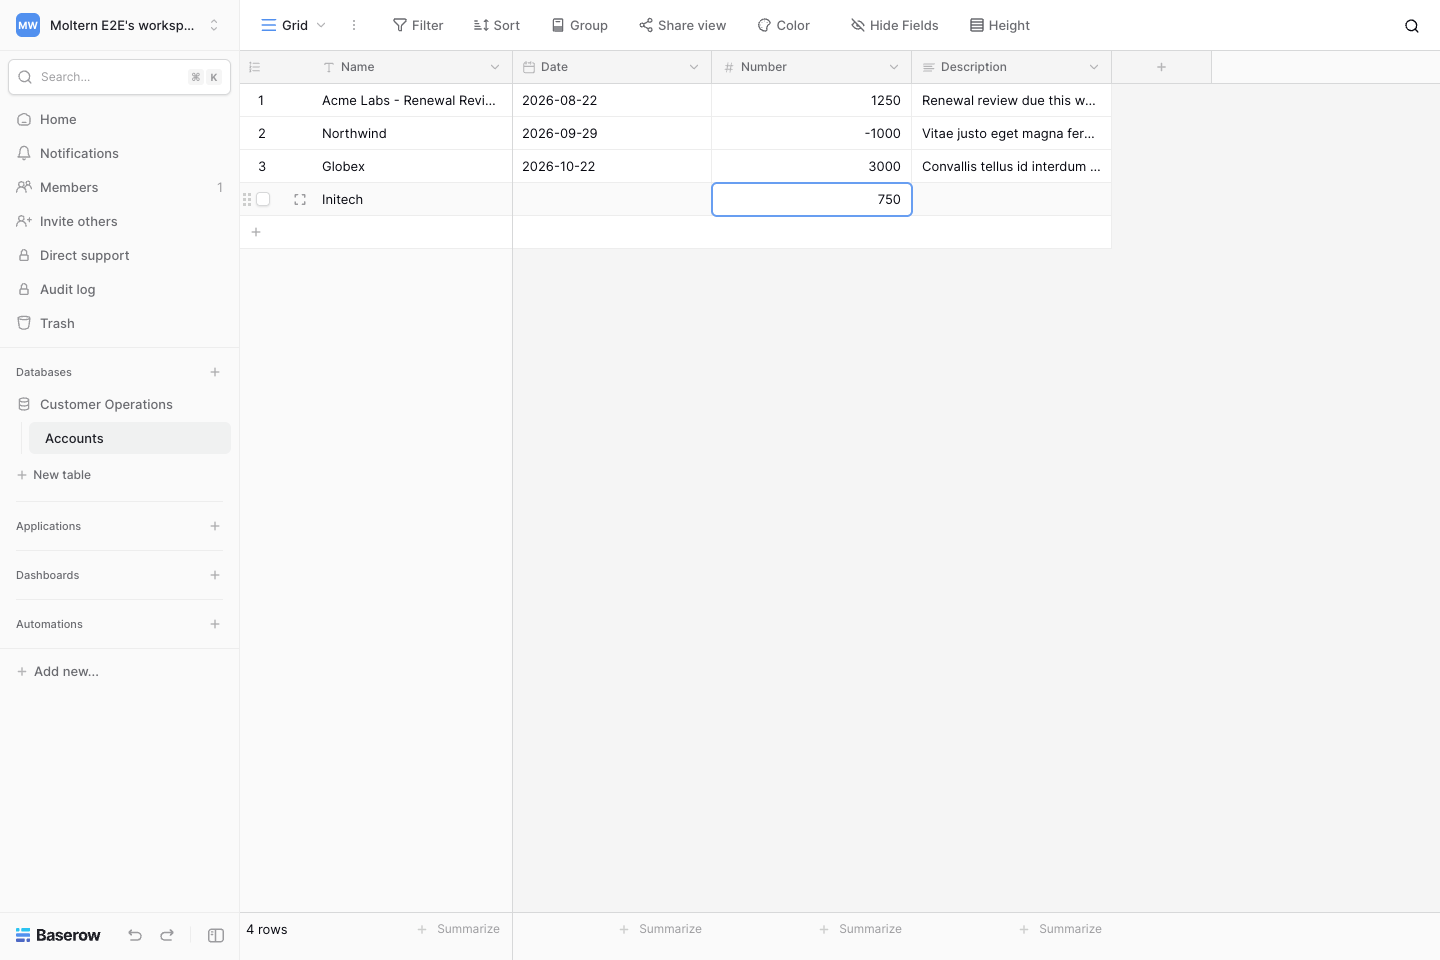Click the Baserow logo in footer
This screenshot has width=1440, height=960.
(58, 935)
